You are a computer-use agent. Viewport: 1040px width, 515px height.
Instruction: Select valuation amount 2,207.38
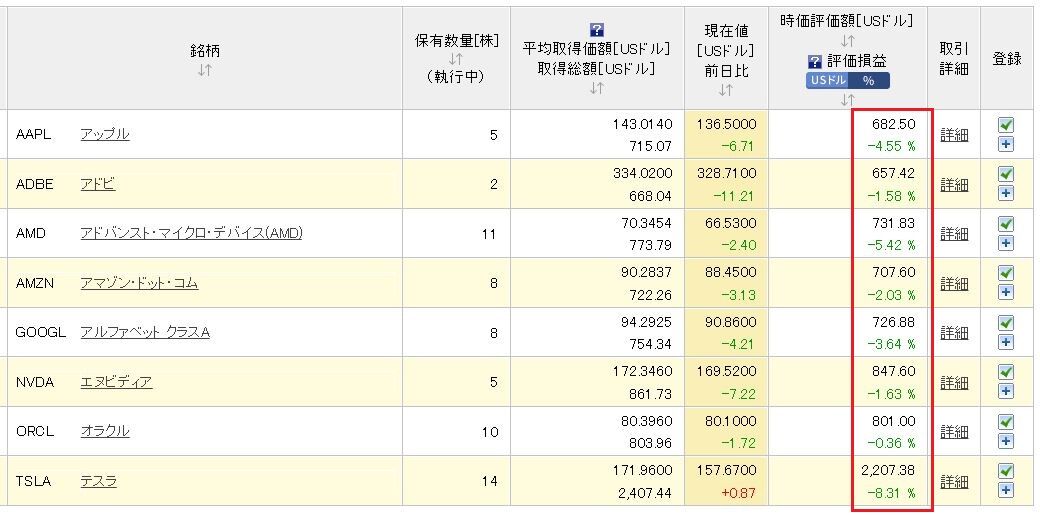[x=887, y=471]
